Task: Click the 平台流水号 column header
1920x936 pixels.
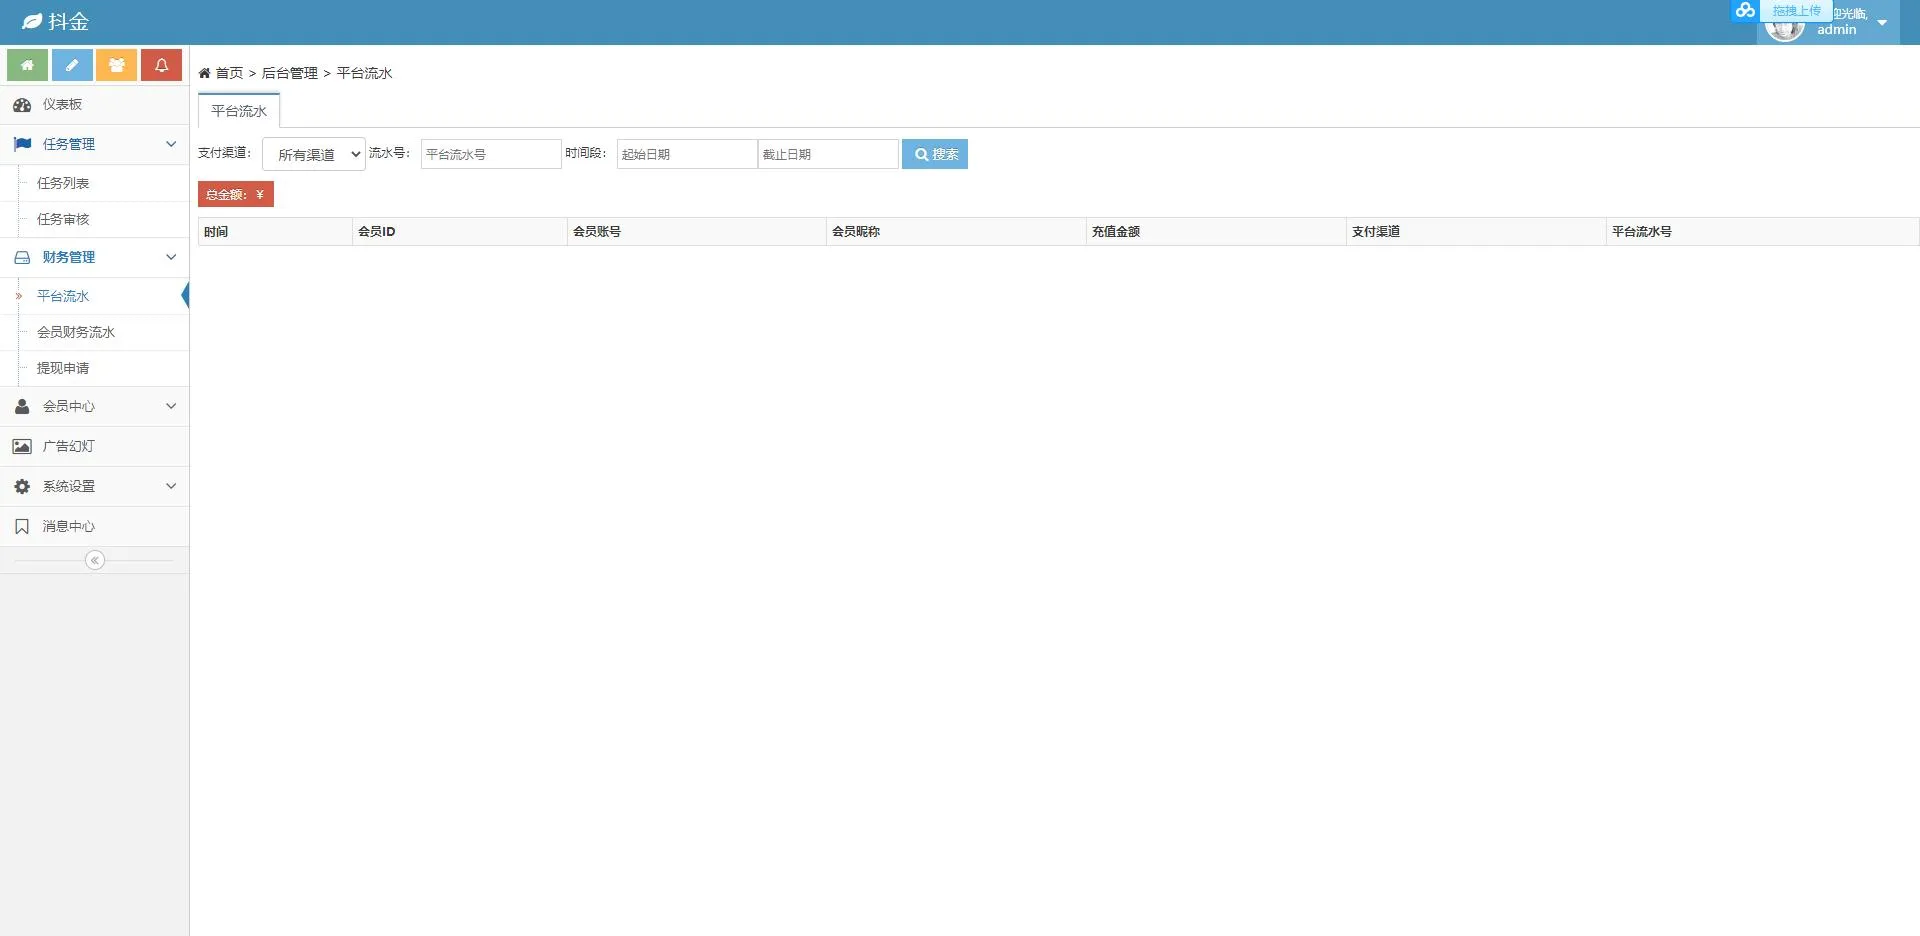Action: click(x=1763, y=231)
